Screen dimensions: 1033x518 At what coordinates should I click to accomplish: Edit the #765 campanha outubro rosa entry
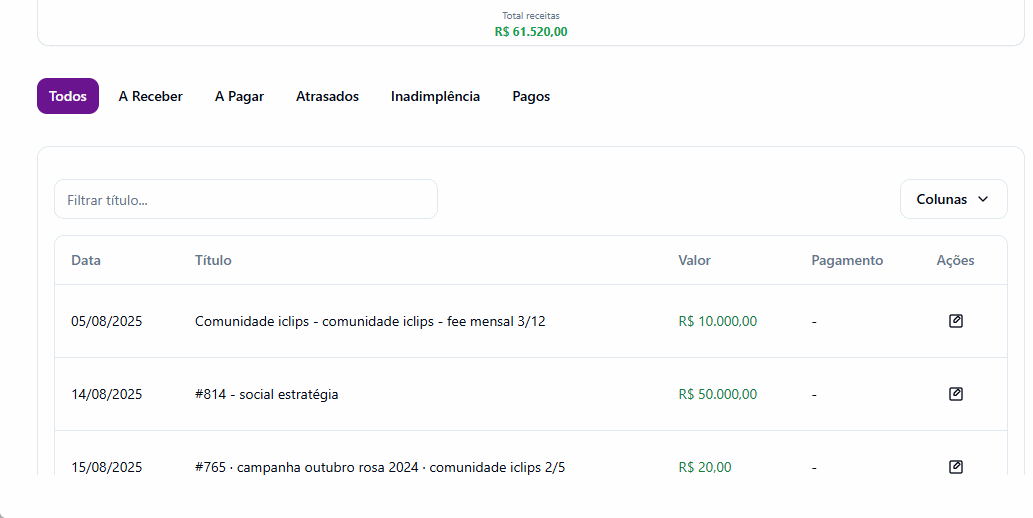[x=955, y=467]
